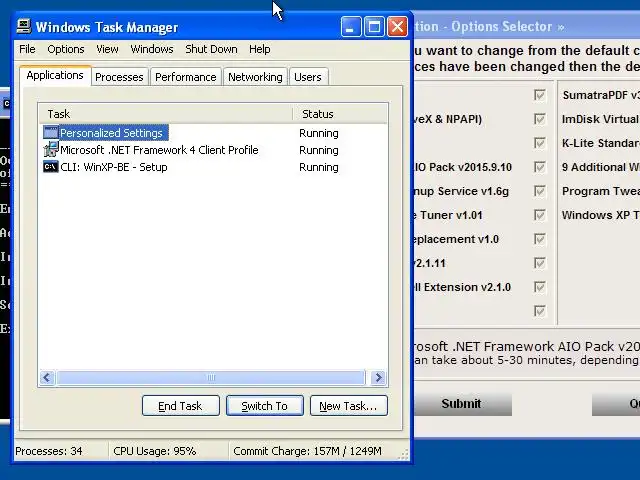Viewport: 640px width, 480px height.
Task: Click ImDisk Virtual item in Options Selector
Action: (x=600, y=119)
